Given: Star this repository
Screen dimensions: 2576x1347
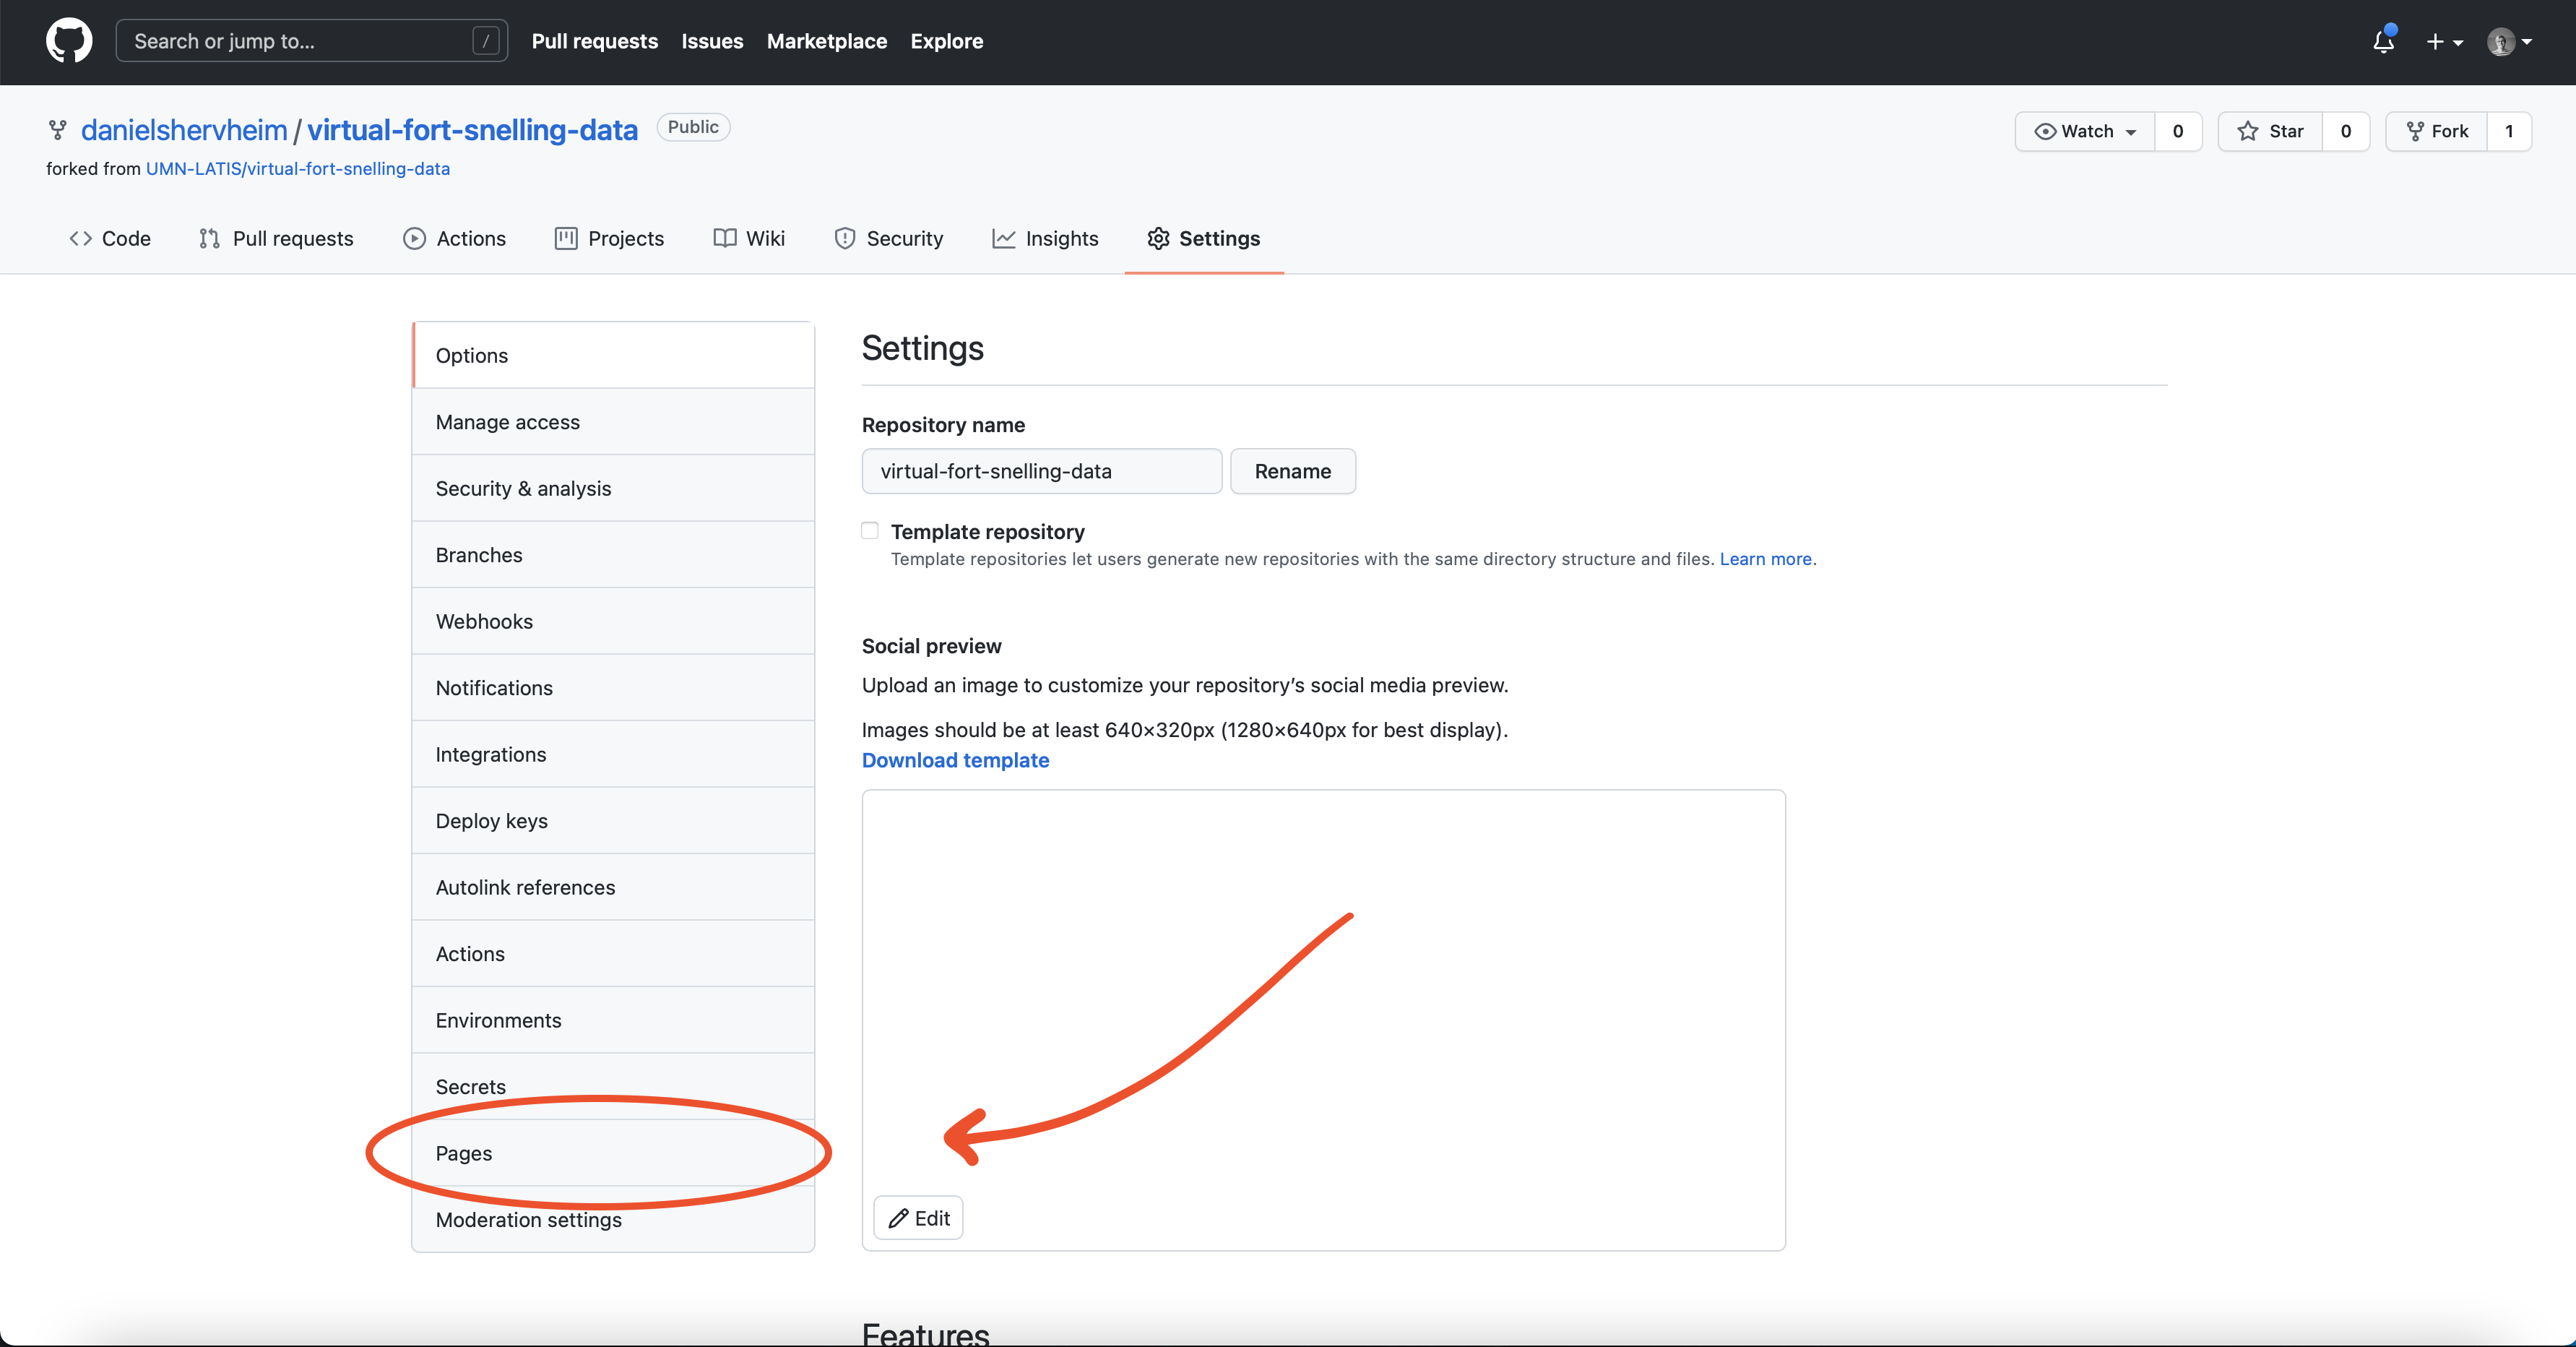Looking at the screenshot, I should point(2270,131).
